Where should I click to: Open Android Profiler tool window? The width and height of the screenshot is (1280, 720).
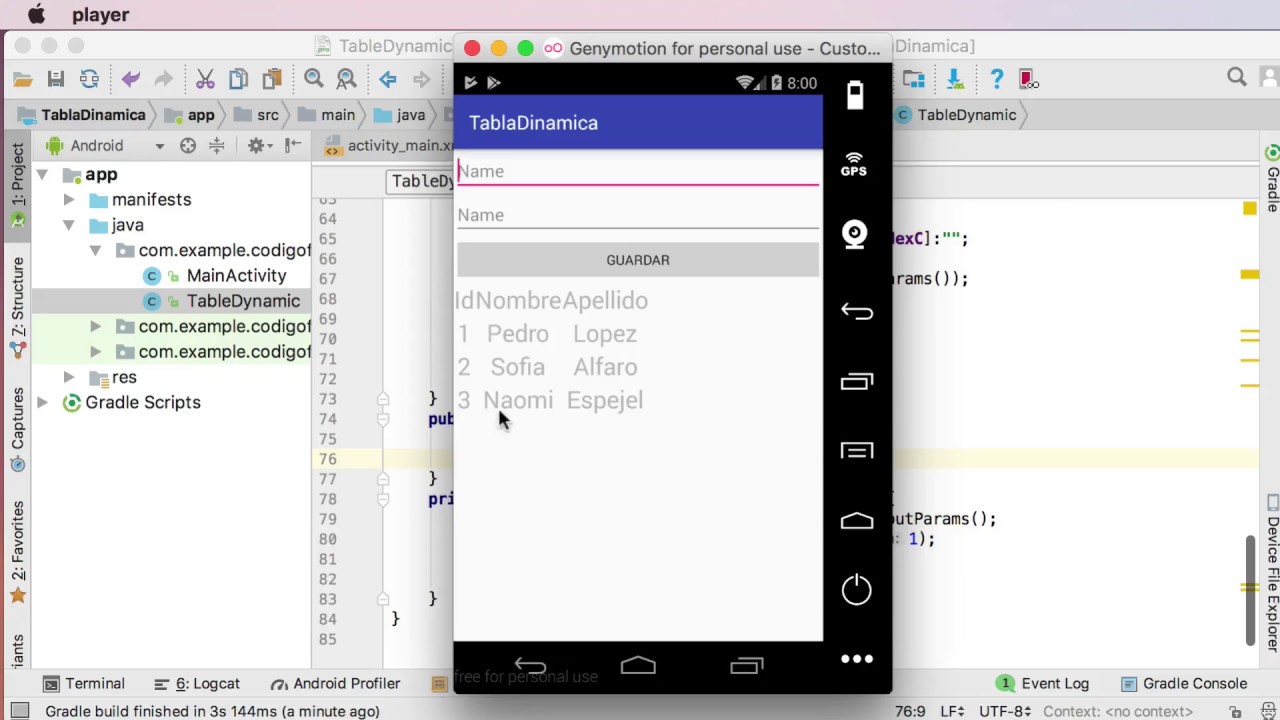(335, 684)
